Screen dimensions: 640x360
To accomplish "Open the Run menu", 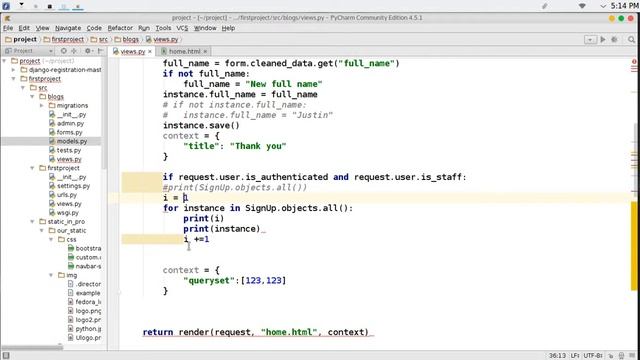I will [x=144, y=28].
